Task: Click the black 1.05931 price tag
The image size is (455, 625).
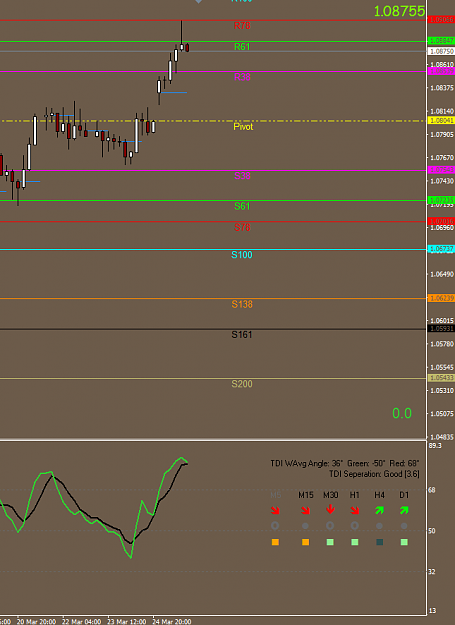Action: [441, 329]
